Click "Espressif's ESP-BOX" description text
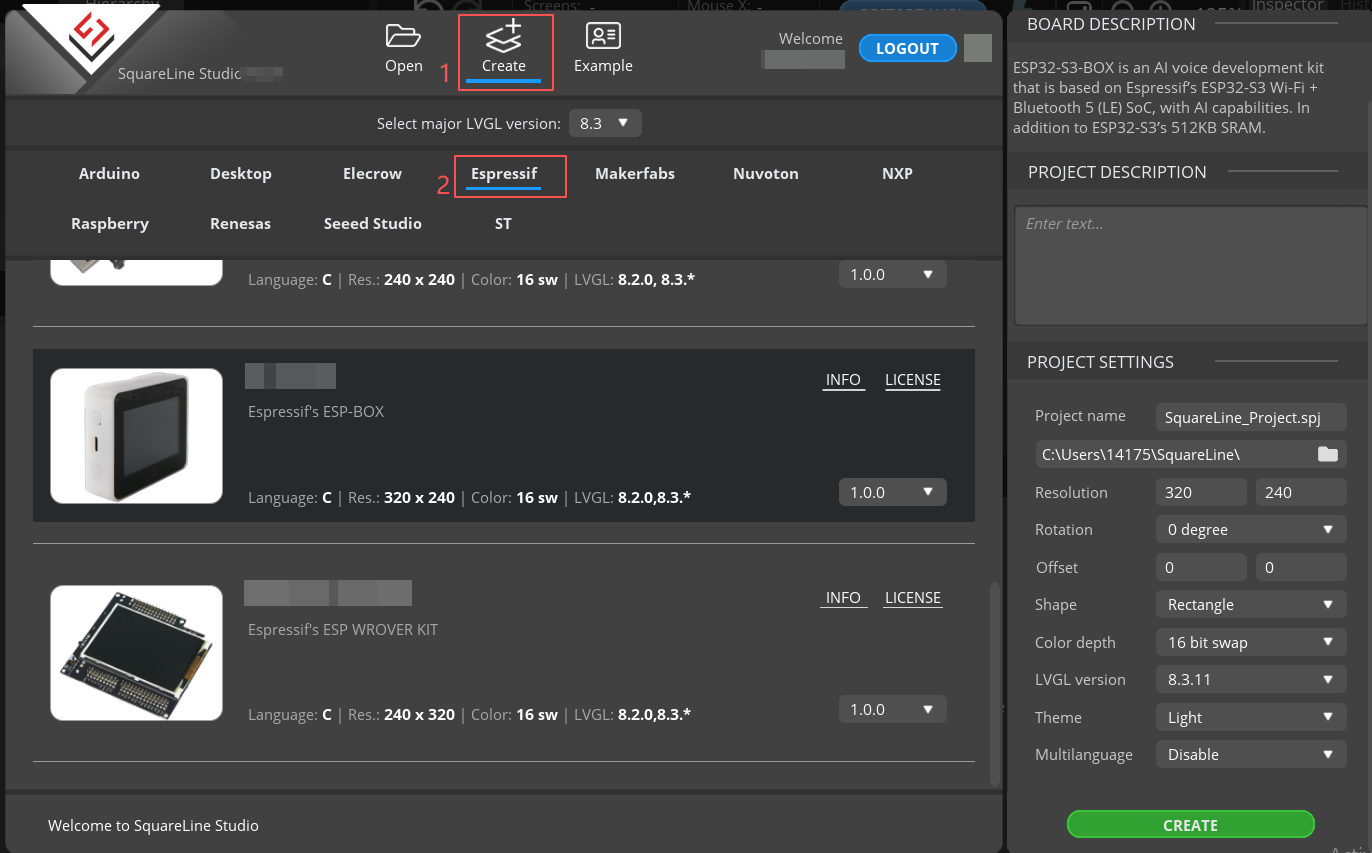 point(316,412)
